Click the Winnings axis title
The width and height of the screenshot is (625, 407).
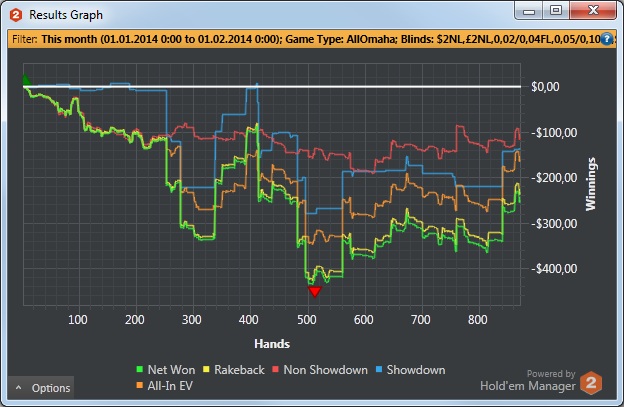coord(590,184)
